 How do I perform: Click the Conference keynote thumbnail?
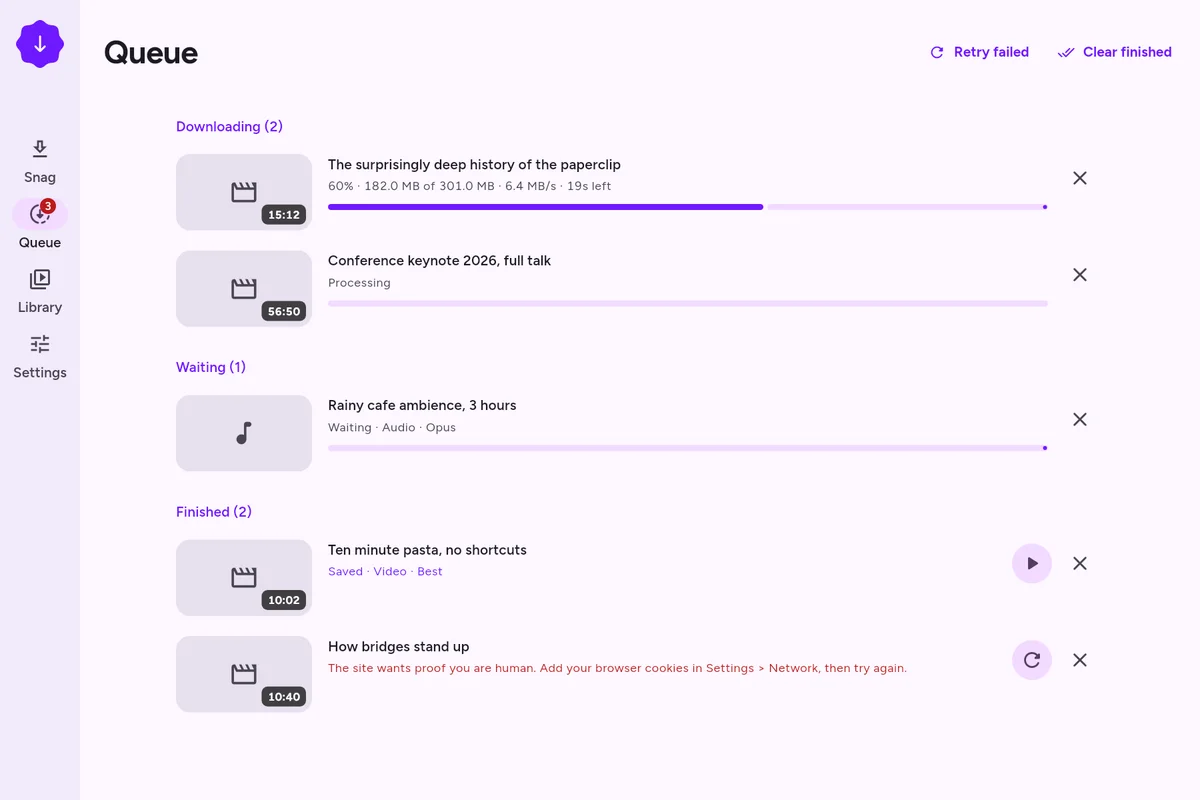244,289
